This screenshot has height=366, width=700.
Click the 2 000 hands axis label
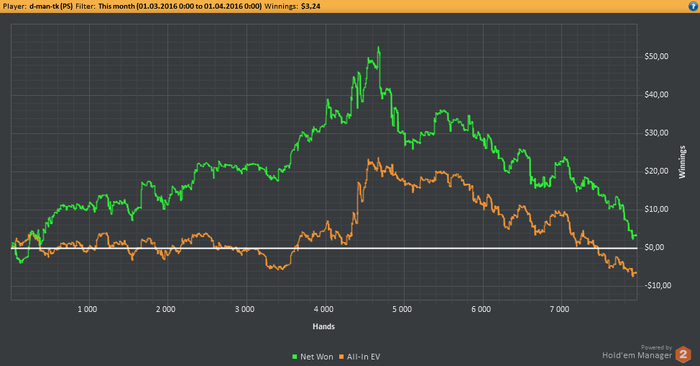point(166,309)
